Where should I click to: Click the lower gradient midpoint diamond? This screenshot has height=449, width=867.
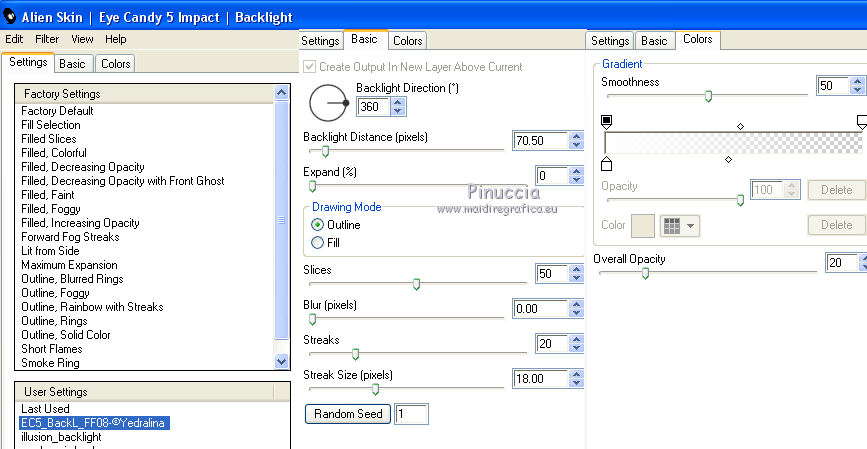pyautogui.click(x=728, y=159)
